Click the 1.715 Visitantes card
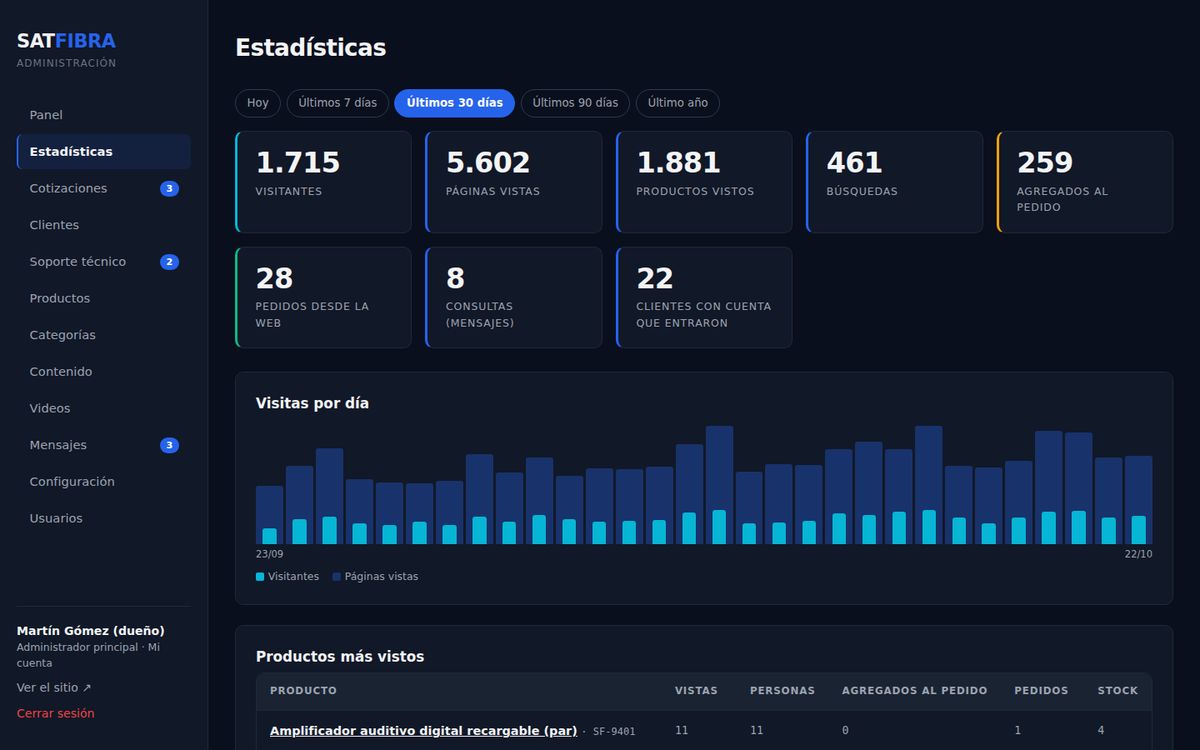 click(324, 182)
